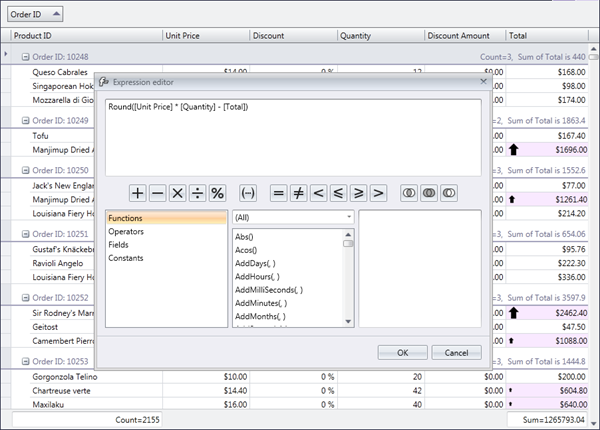Close the Expression editor dialog
This screenshot has height=430, width=600.
483,81
